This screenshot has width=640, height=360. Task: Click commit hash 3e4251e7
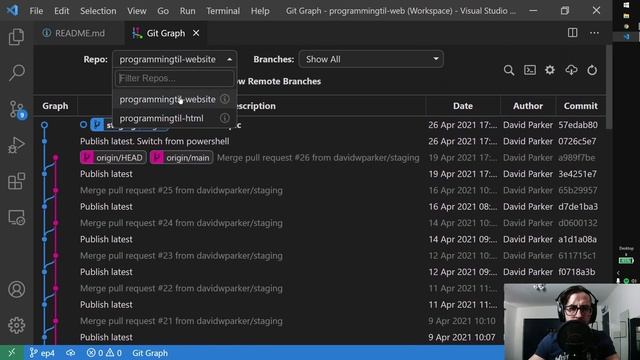[x=578, y=174]
